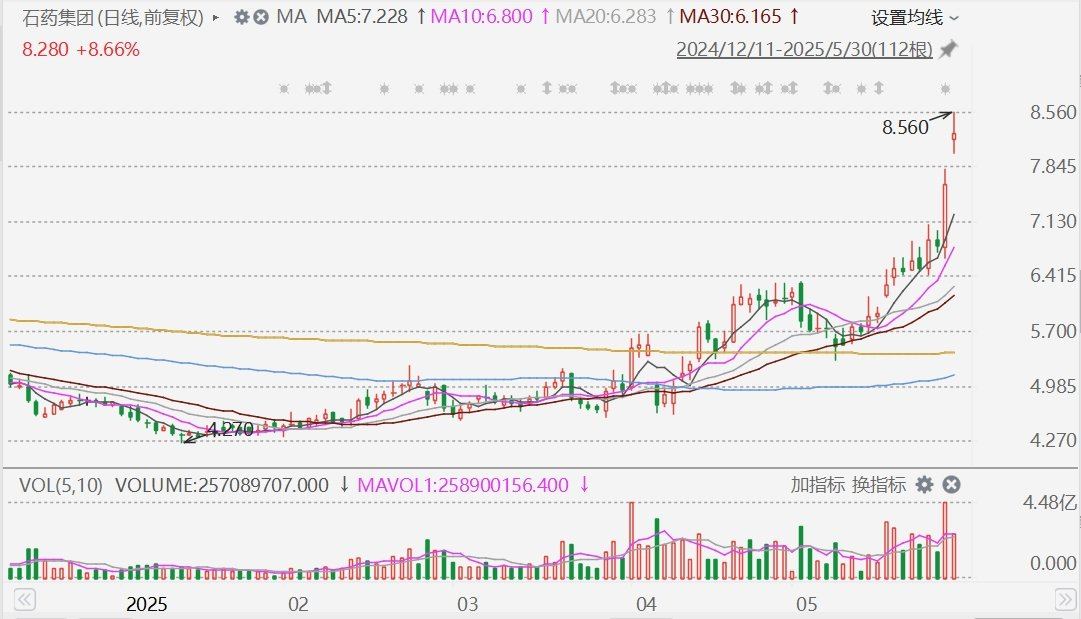Click the event marker above the latest candle

click(946, 90)
